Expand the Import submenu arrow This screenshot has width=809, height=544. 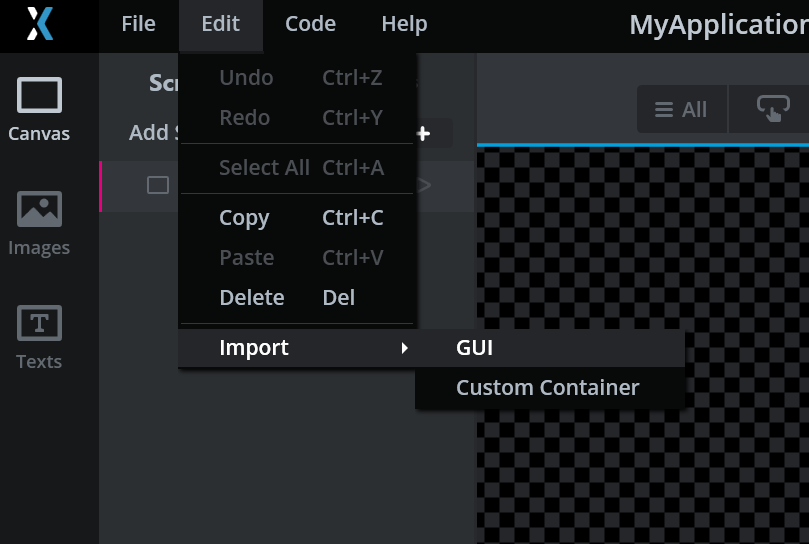404,348
